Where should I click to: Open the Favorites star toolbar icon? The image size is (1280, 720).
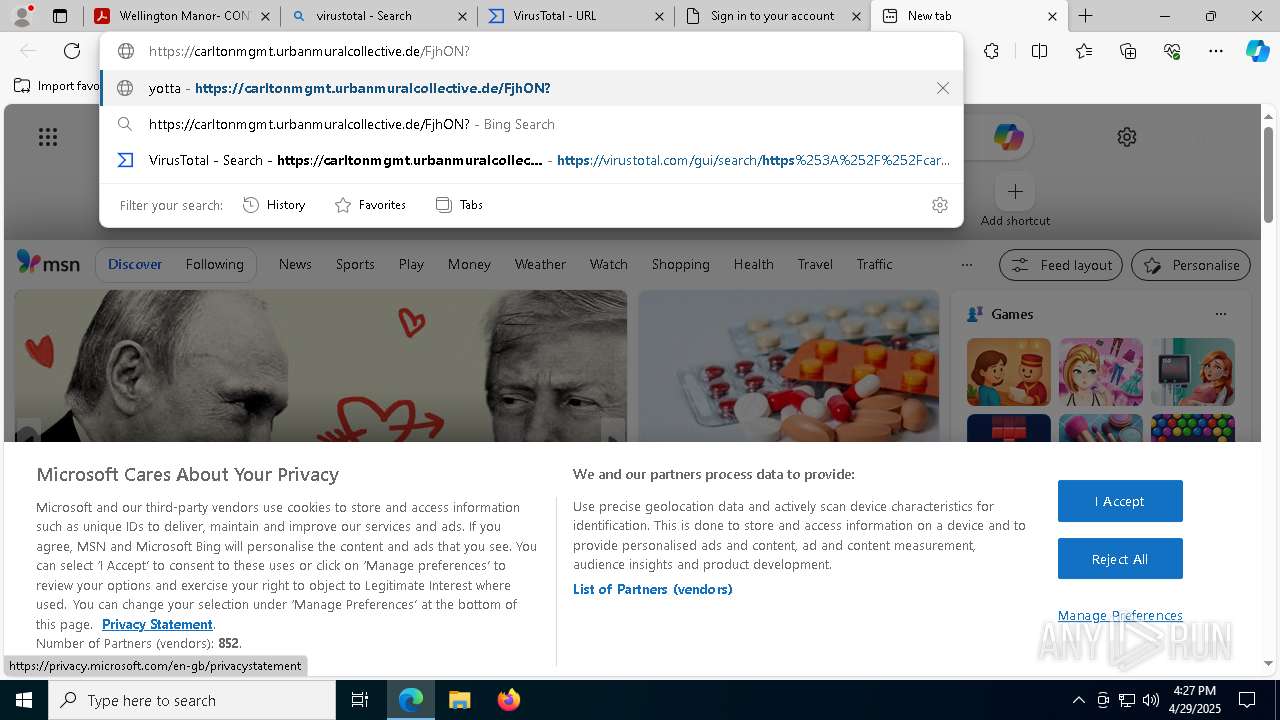tap(1084, 51)
